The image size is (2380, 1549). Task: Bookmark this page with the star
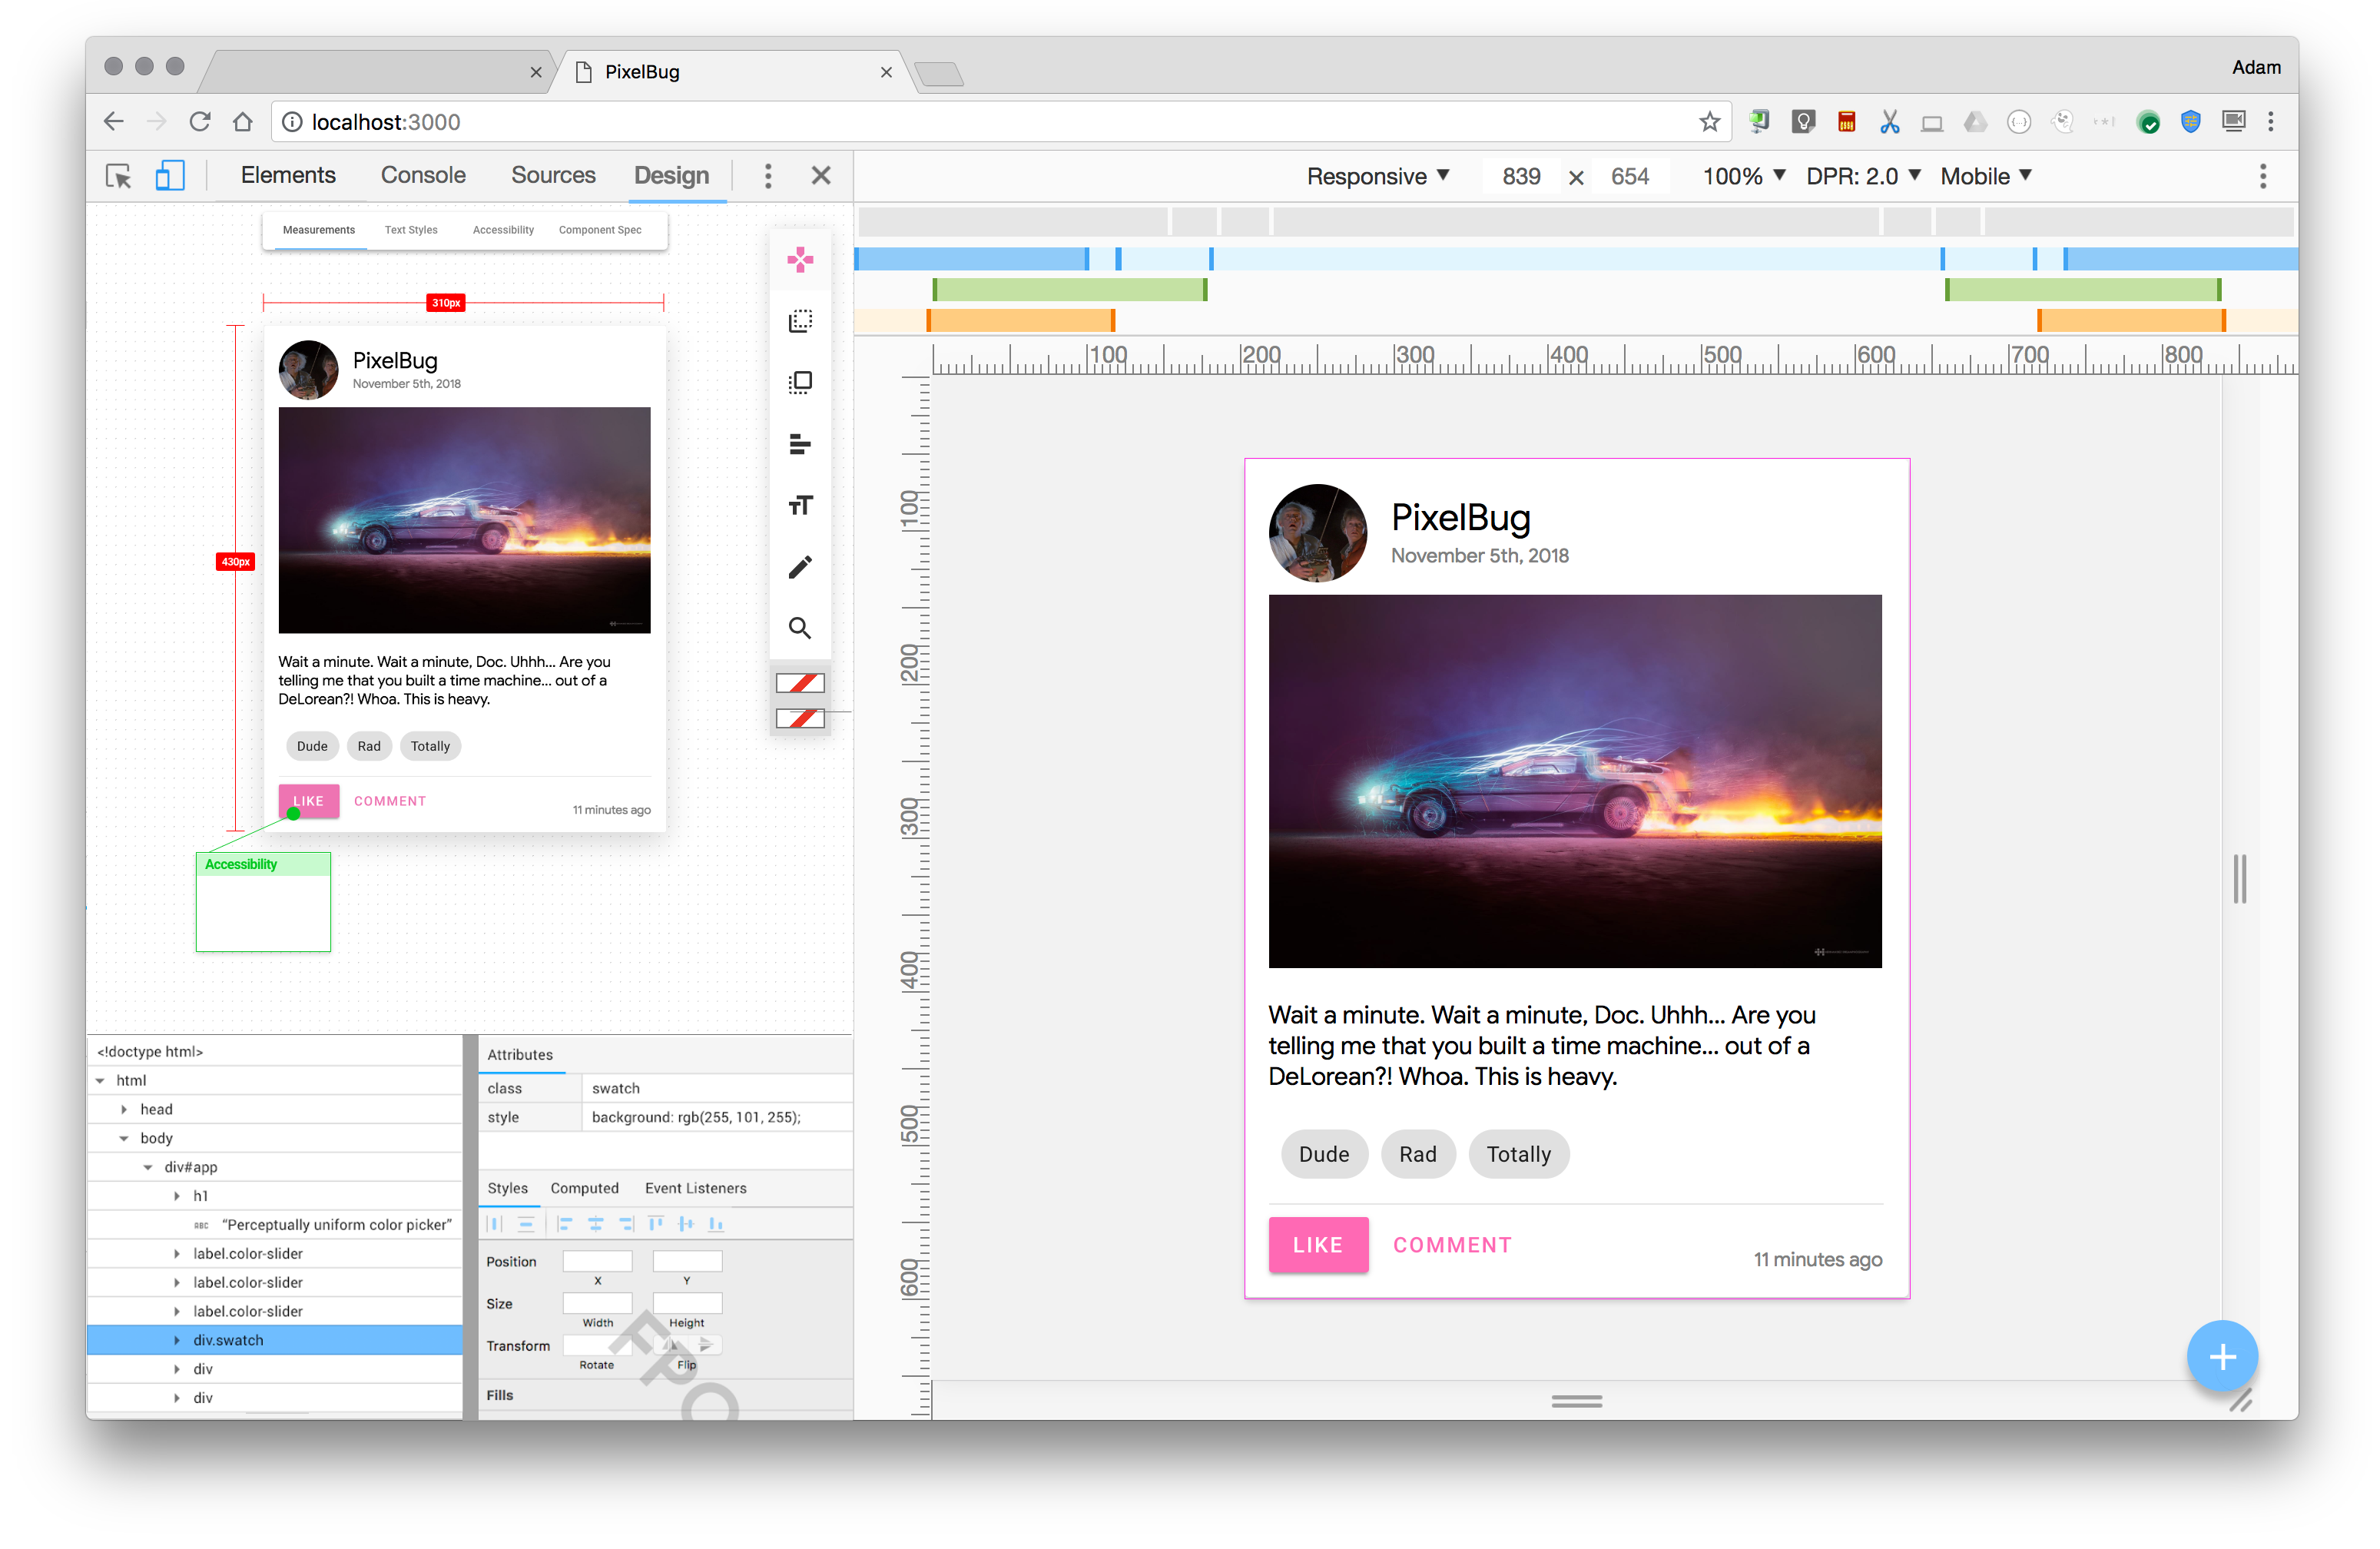point(1709,122)
